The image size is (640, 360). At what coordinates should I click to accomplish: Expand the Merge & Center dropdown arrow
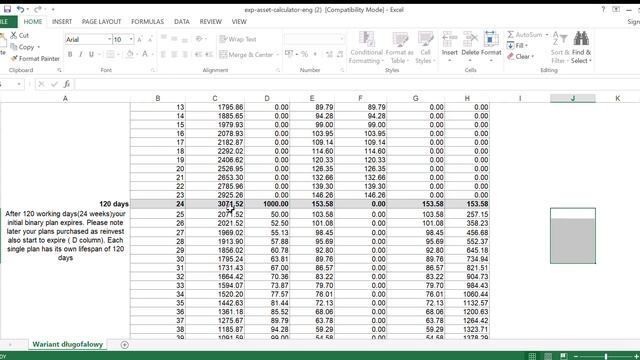278,54
